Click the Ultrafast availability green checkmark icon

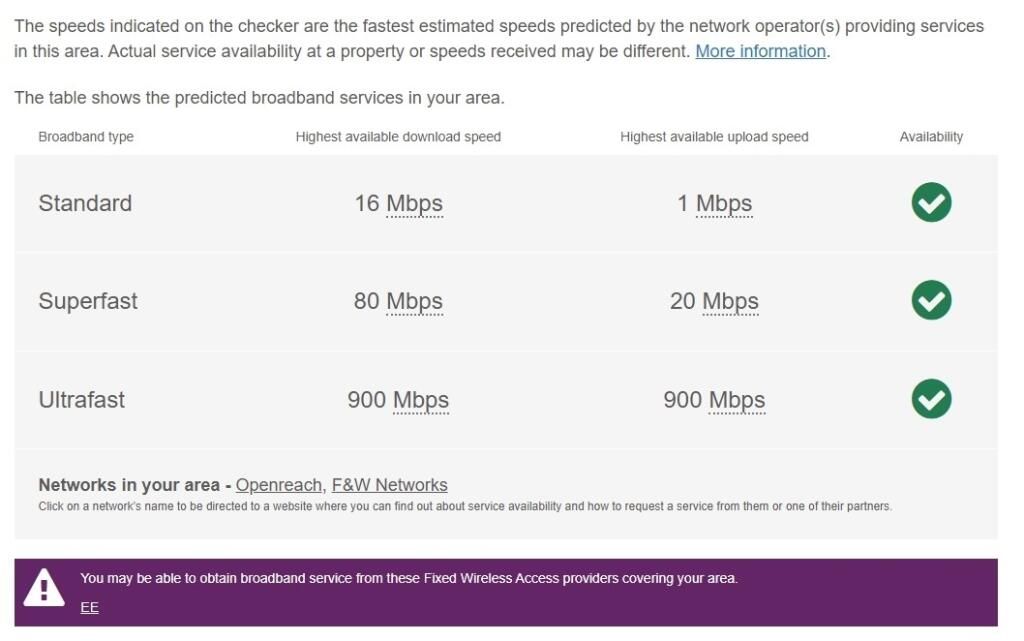931,399
